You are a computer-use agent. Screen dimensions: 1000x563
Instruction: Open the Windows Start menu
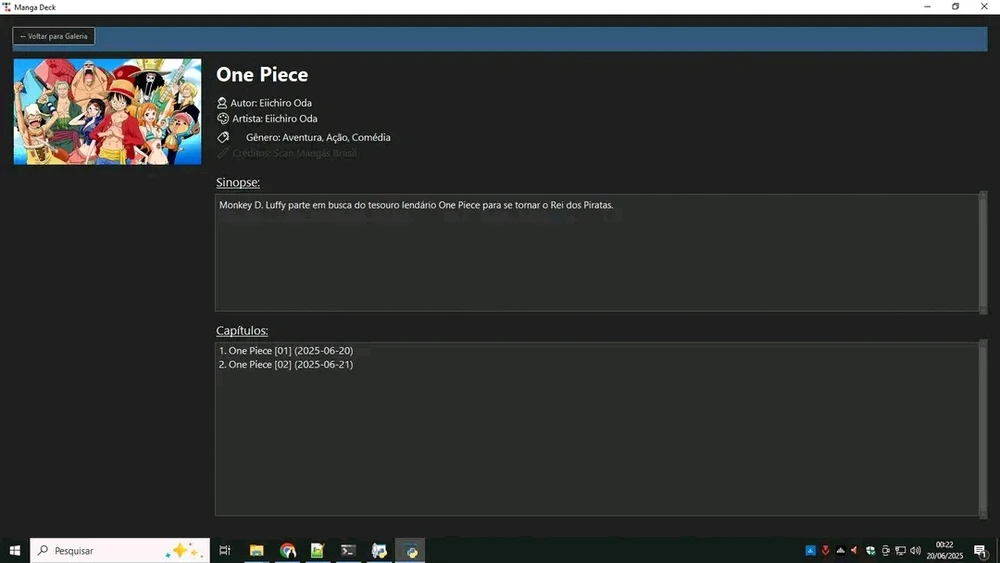[15, 551]
